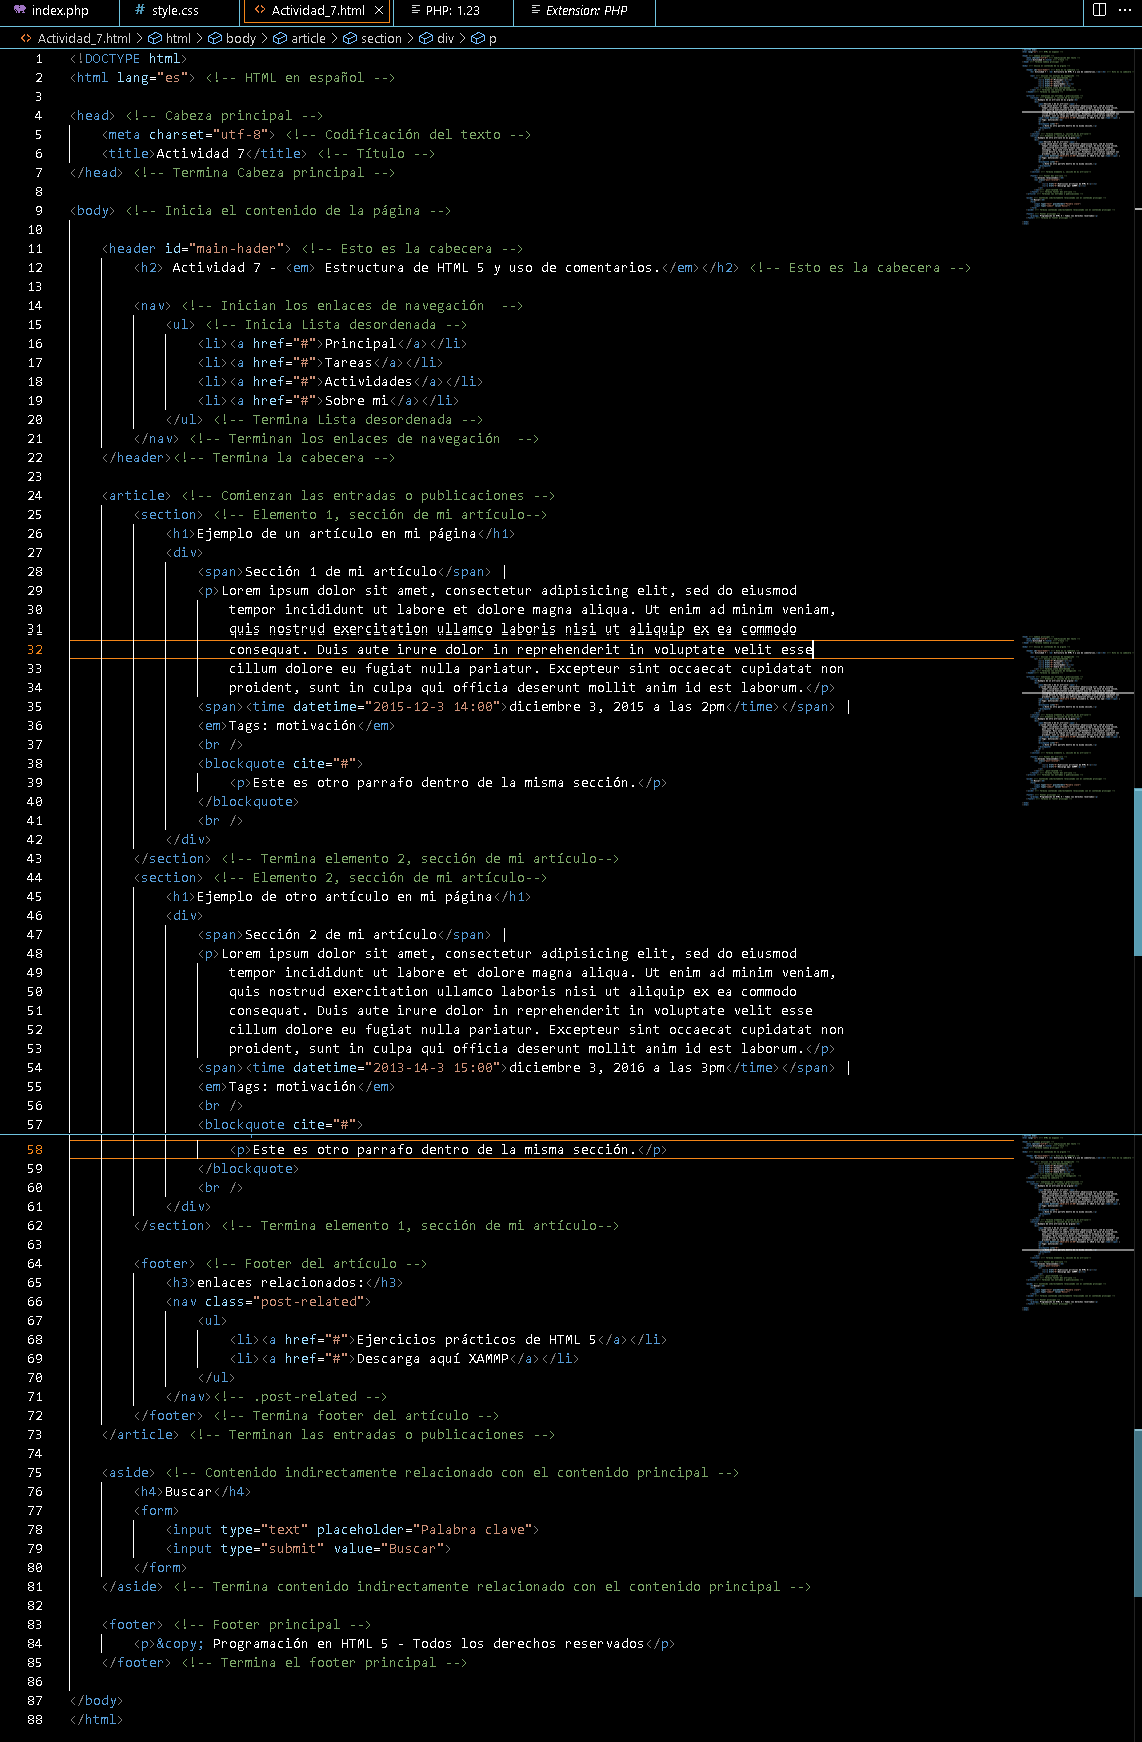The width and height of the screenshot is (1142, 1742).
Task: Expand the html breadcrumb item
Action: pyautogui.click(x=178, y=38)
